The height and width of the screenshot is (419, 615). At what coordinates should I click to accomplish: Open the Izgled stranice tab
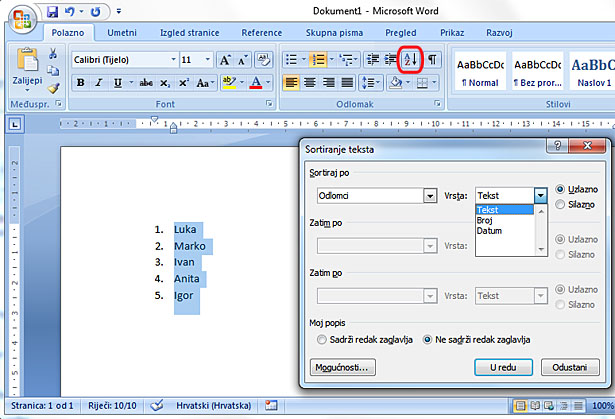tap(191, 33)
